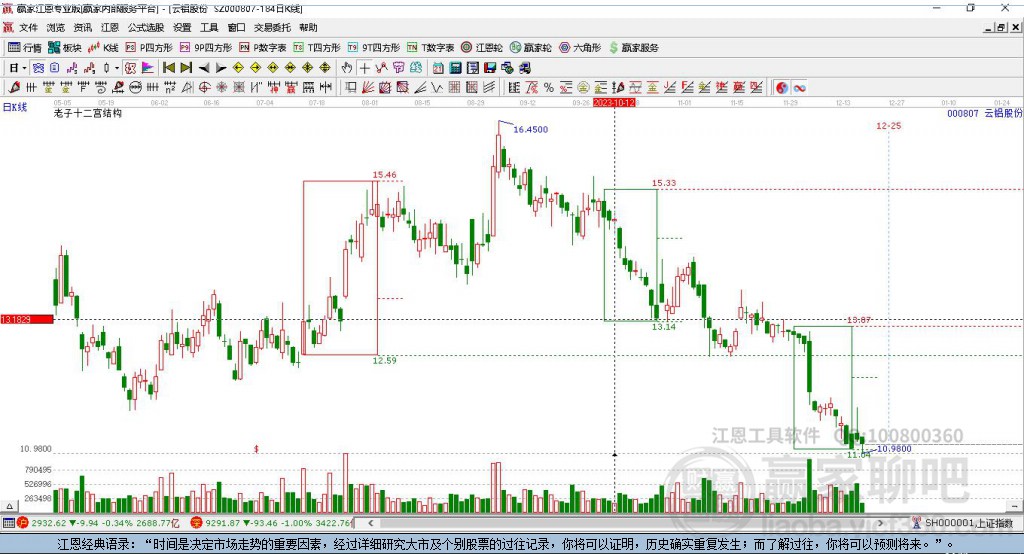Select the zigzag wave line tool
Image resolution: width=1024 pixels, height=554 pixels.
(x=437, y=87)
